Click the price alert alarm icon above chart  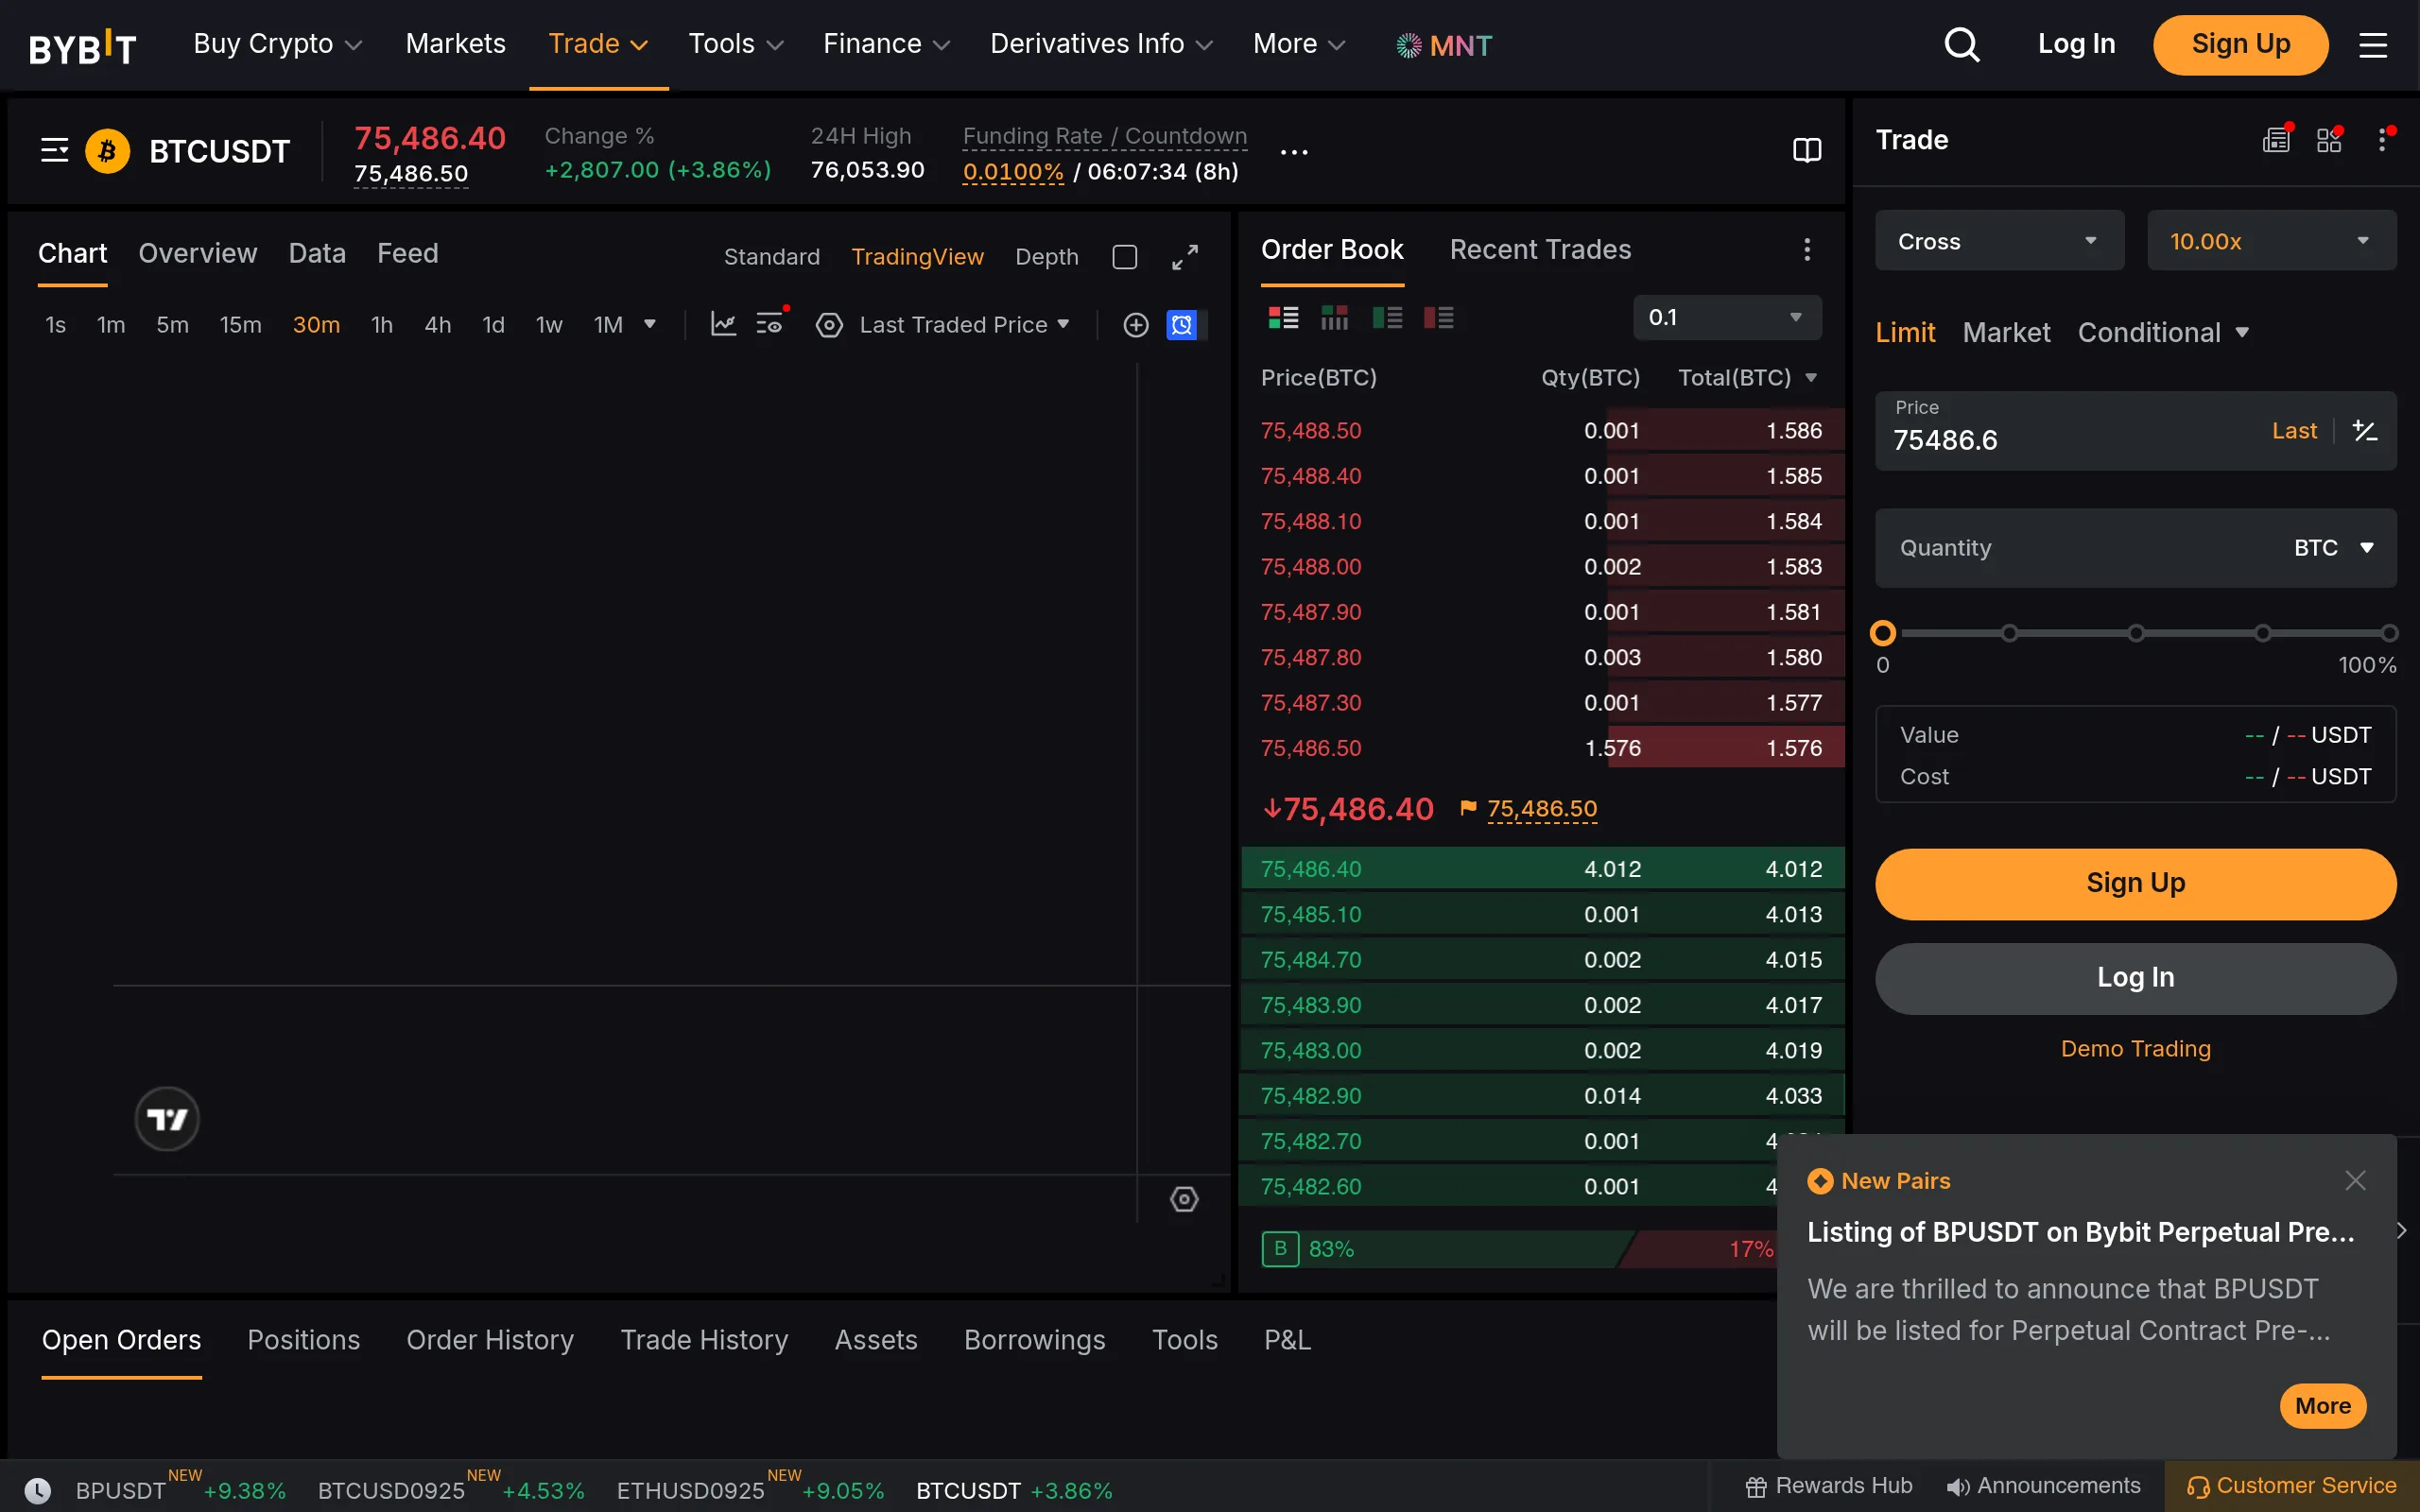click(1183, 324)
